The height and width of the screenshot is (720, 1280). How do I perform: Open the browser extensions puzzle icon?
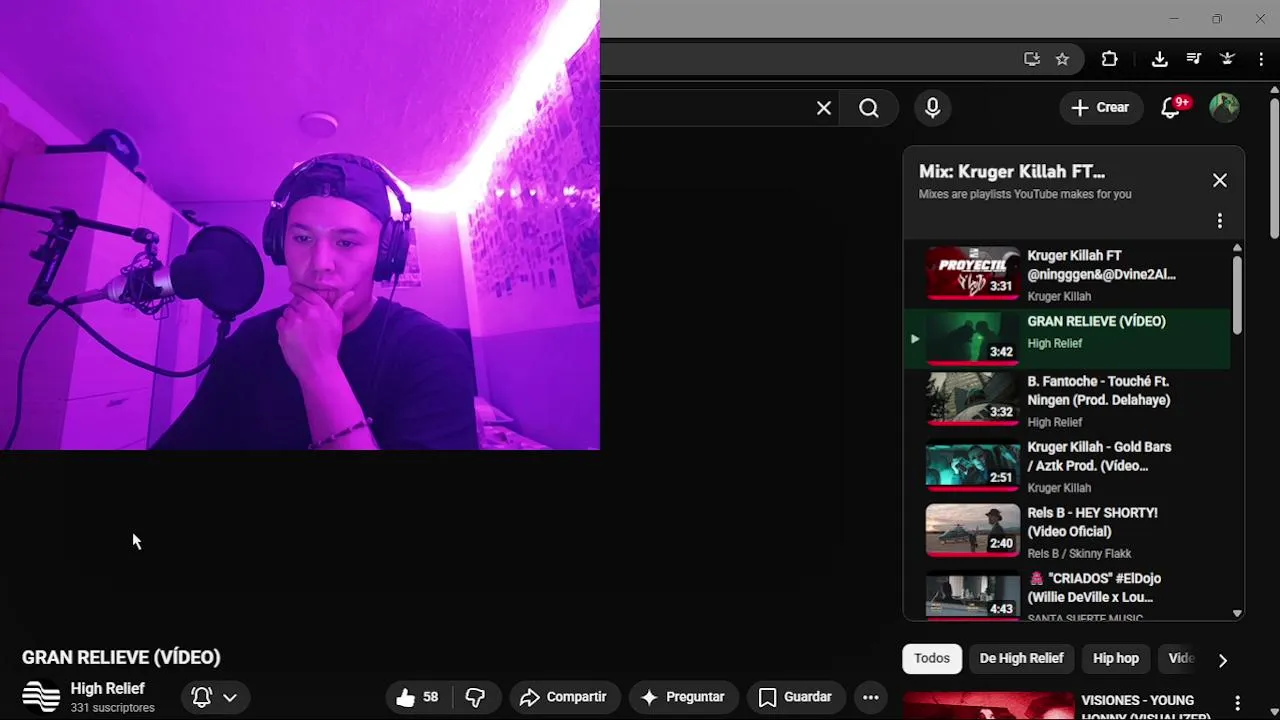coord(1110,59)
